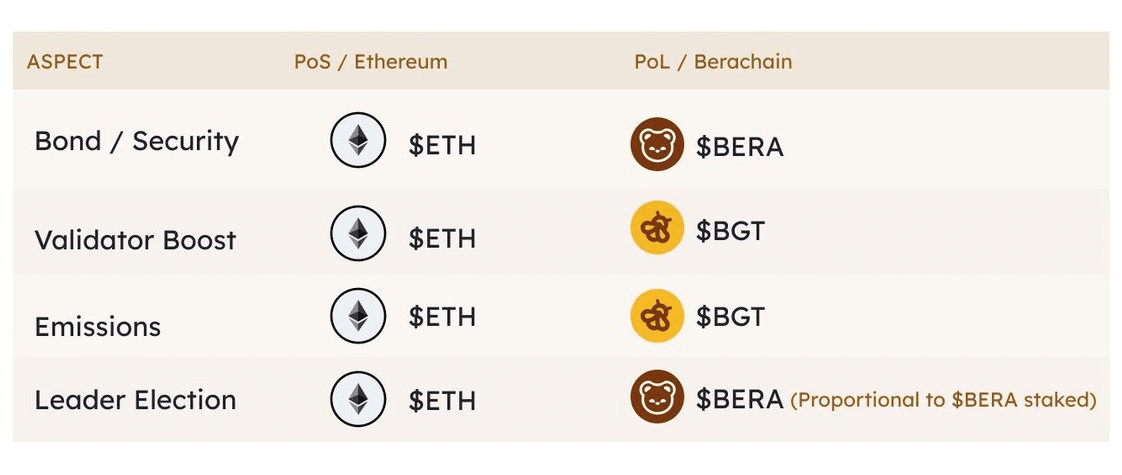This screenshot has width=1122, height=475.
Task: Click the Ethereum icon in Bond / Security row
Action: pyautogui.click(x=357, y=143)
